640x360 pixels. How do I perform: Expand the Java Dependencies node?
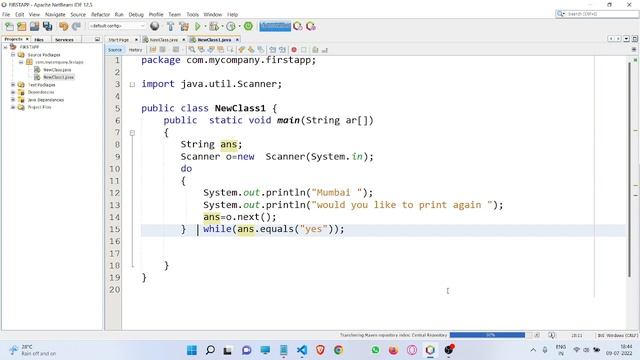(x=13, y=100)
